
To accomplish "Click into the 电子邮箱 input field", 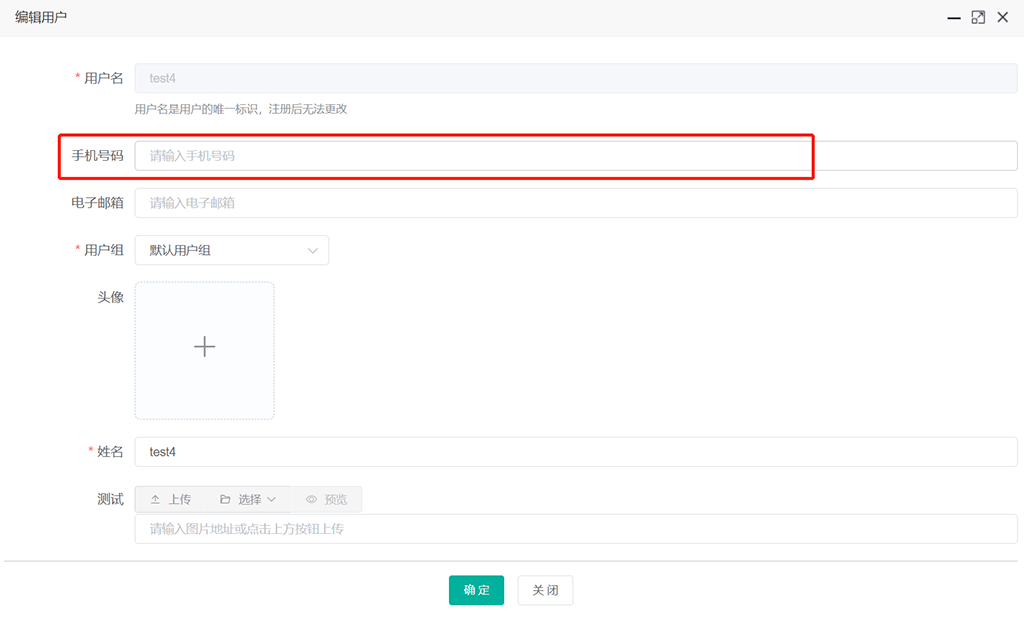I will [x=575, y=203].
